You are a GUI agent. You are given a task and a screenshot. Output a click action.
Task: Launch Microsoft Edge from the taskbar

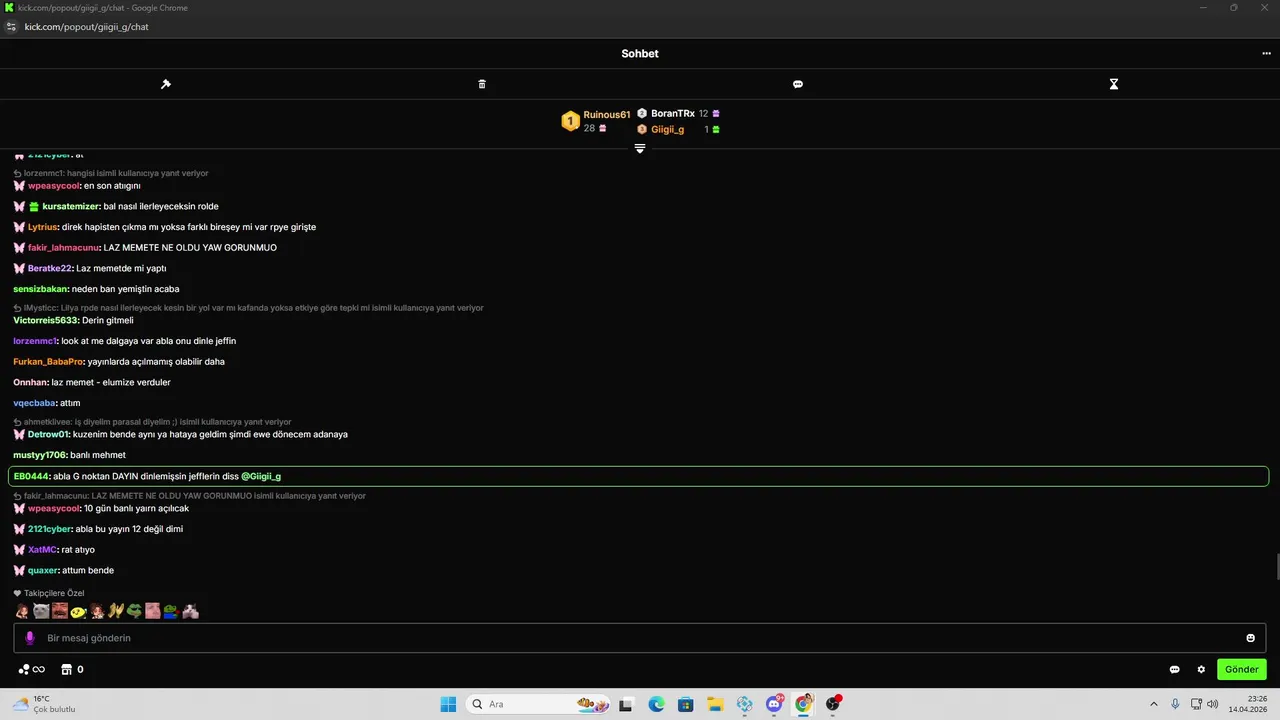click(x=656, y=704)
